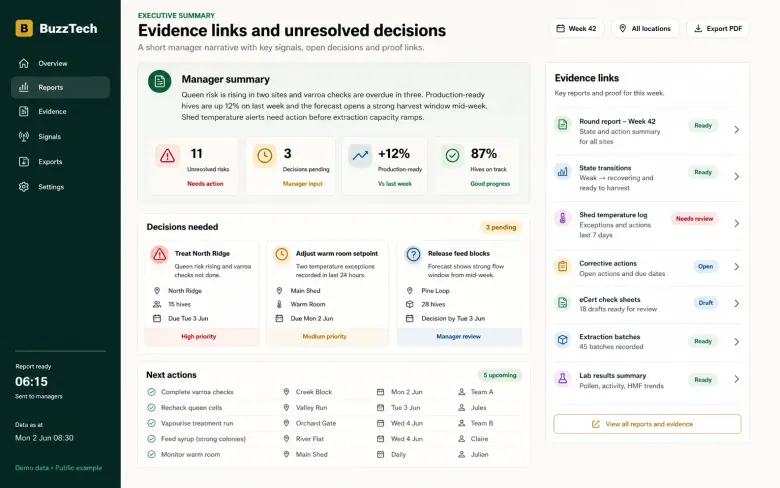Click the 3 pending badge
The image size is (780, 488).
pyautogui.click(x=500, y=227)
